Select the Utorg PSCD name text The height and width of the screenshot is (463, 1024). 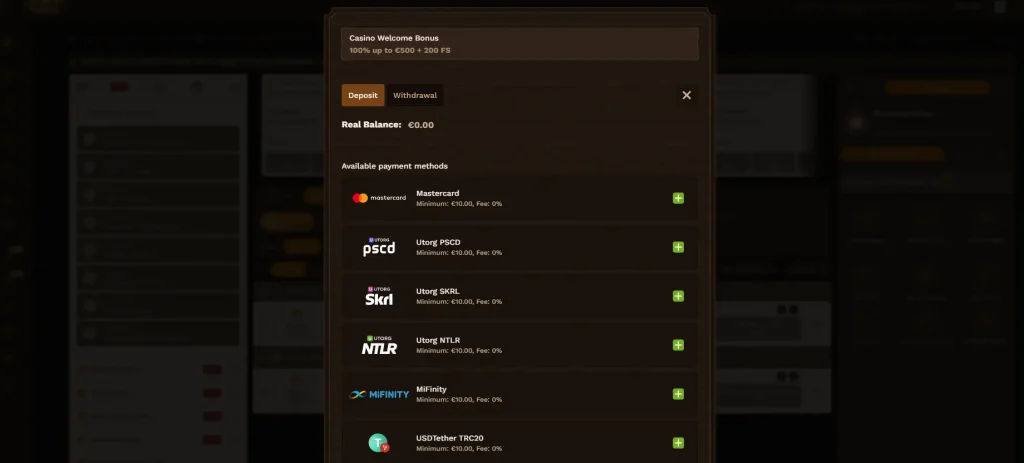click(438, 242)
